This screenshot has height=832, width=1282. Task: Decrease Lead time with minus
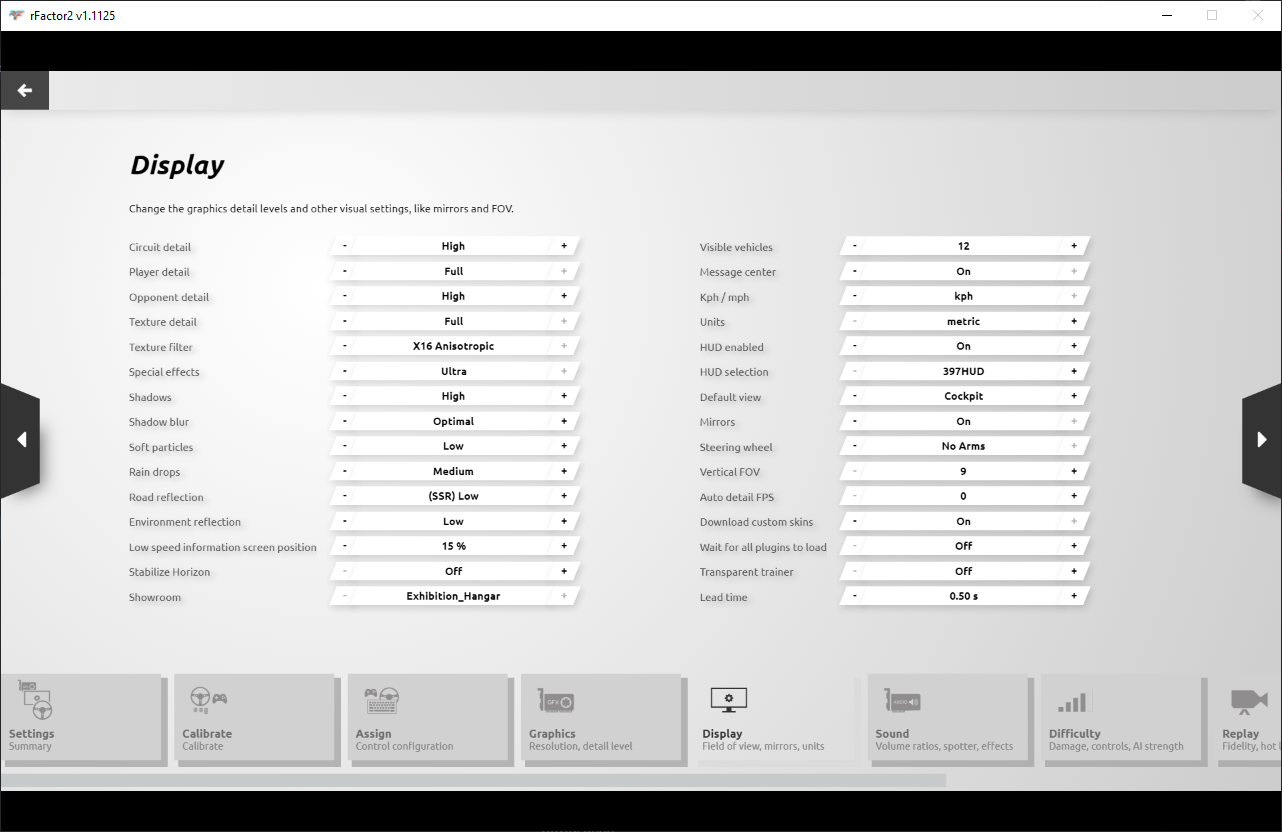(855, 596)
